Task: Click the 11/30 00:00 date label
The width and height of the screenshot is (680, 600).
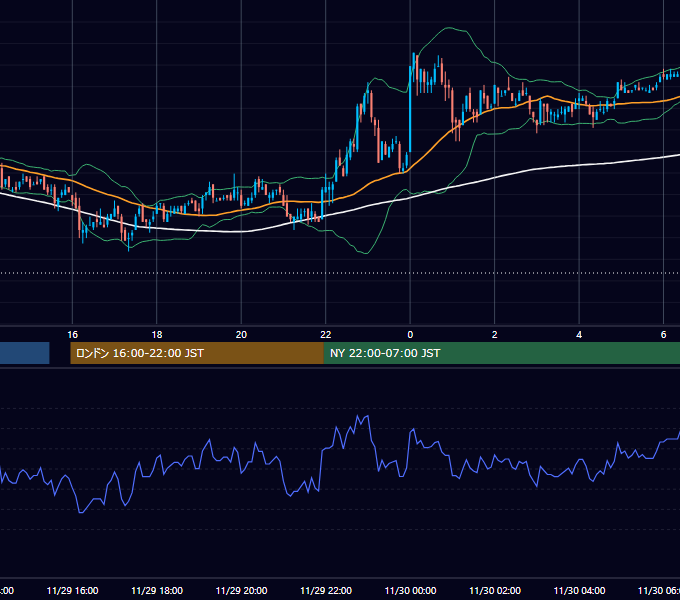Action: click(x=410, y=590)
